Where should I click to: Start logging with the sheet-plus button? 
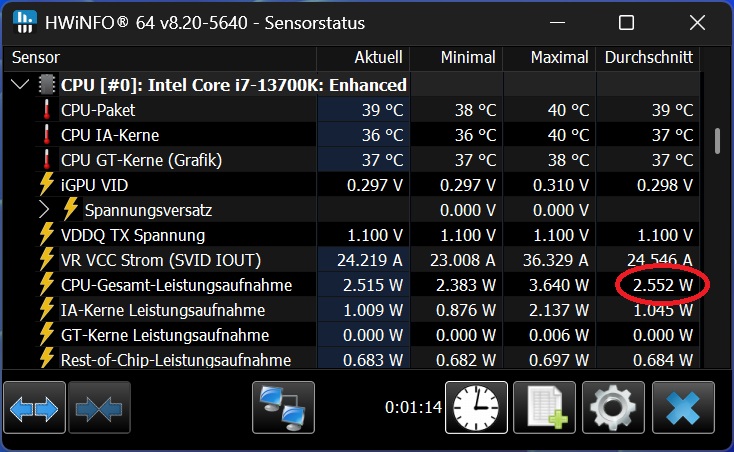coord(544,408)
